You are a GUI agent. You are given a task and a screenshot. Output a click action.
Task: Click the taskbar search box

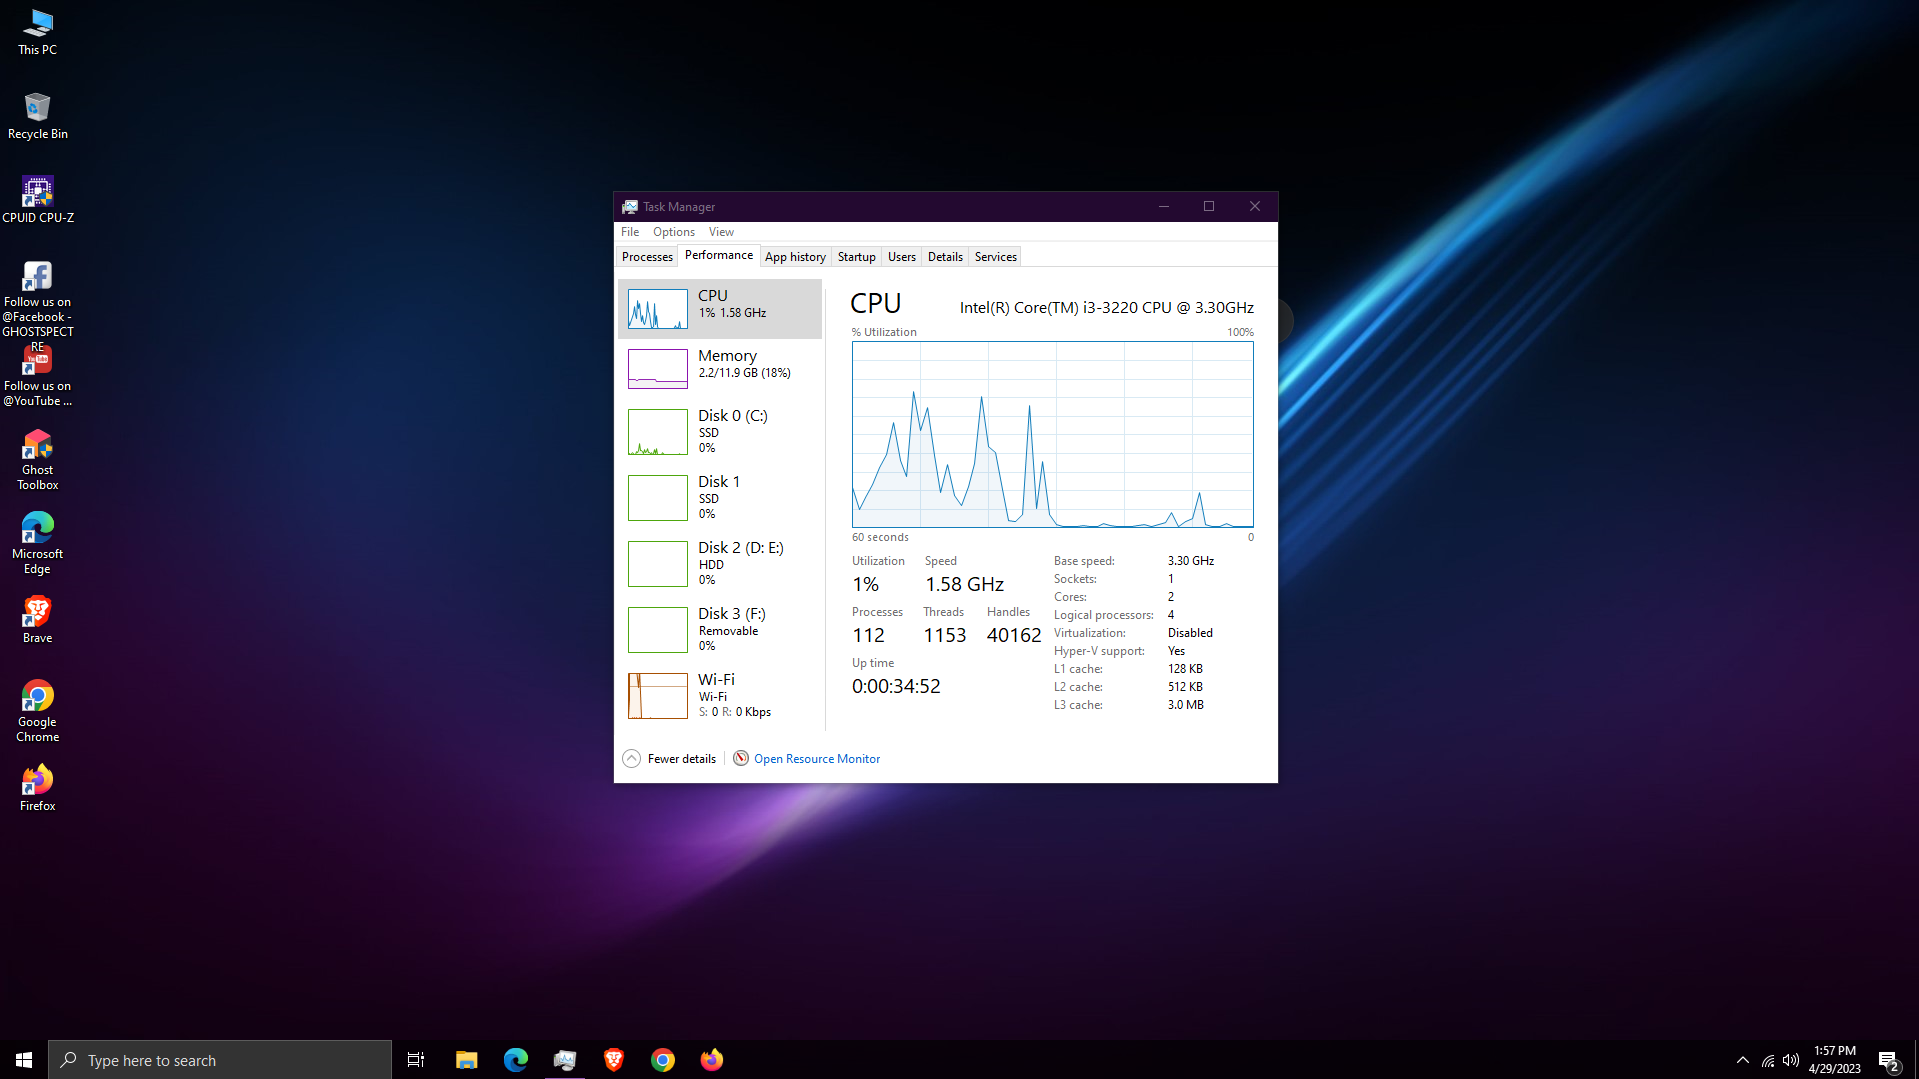(220, 1060)
